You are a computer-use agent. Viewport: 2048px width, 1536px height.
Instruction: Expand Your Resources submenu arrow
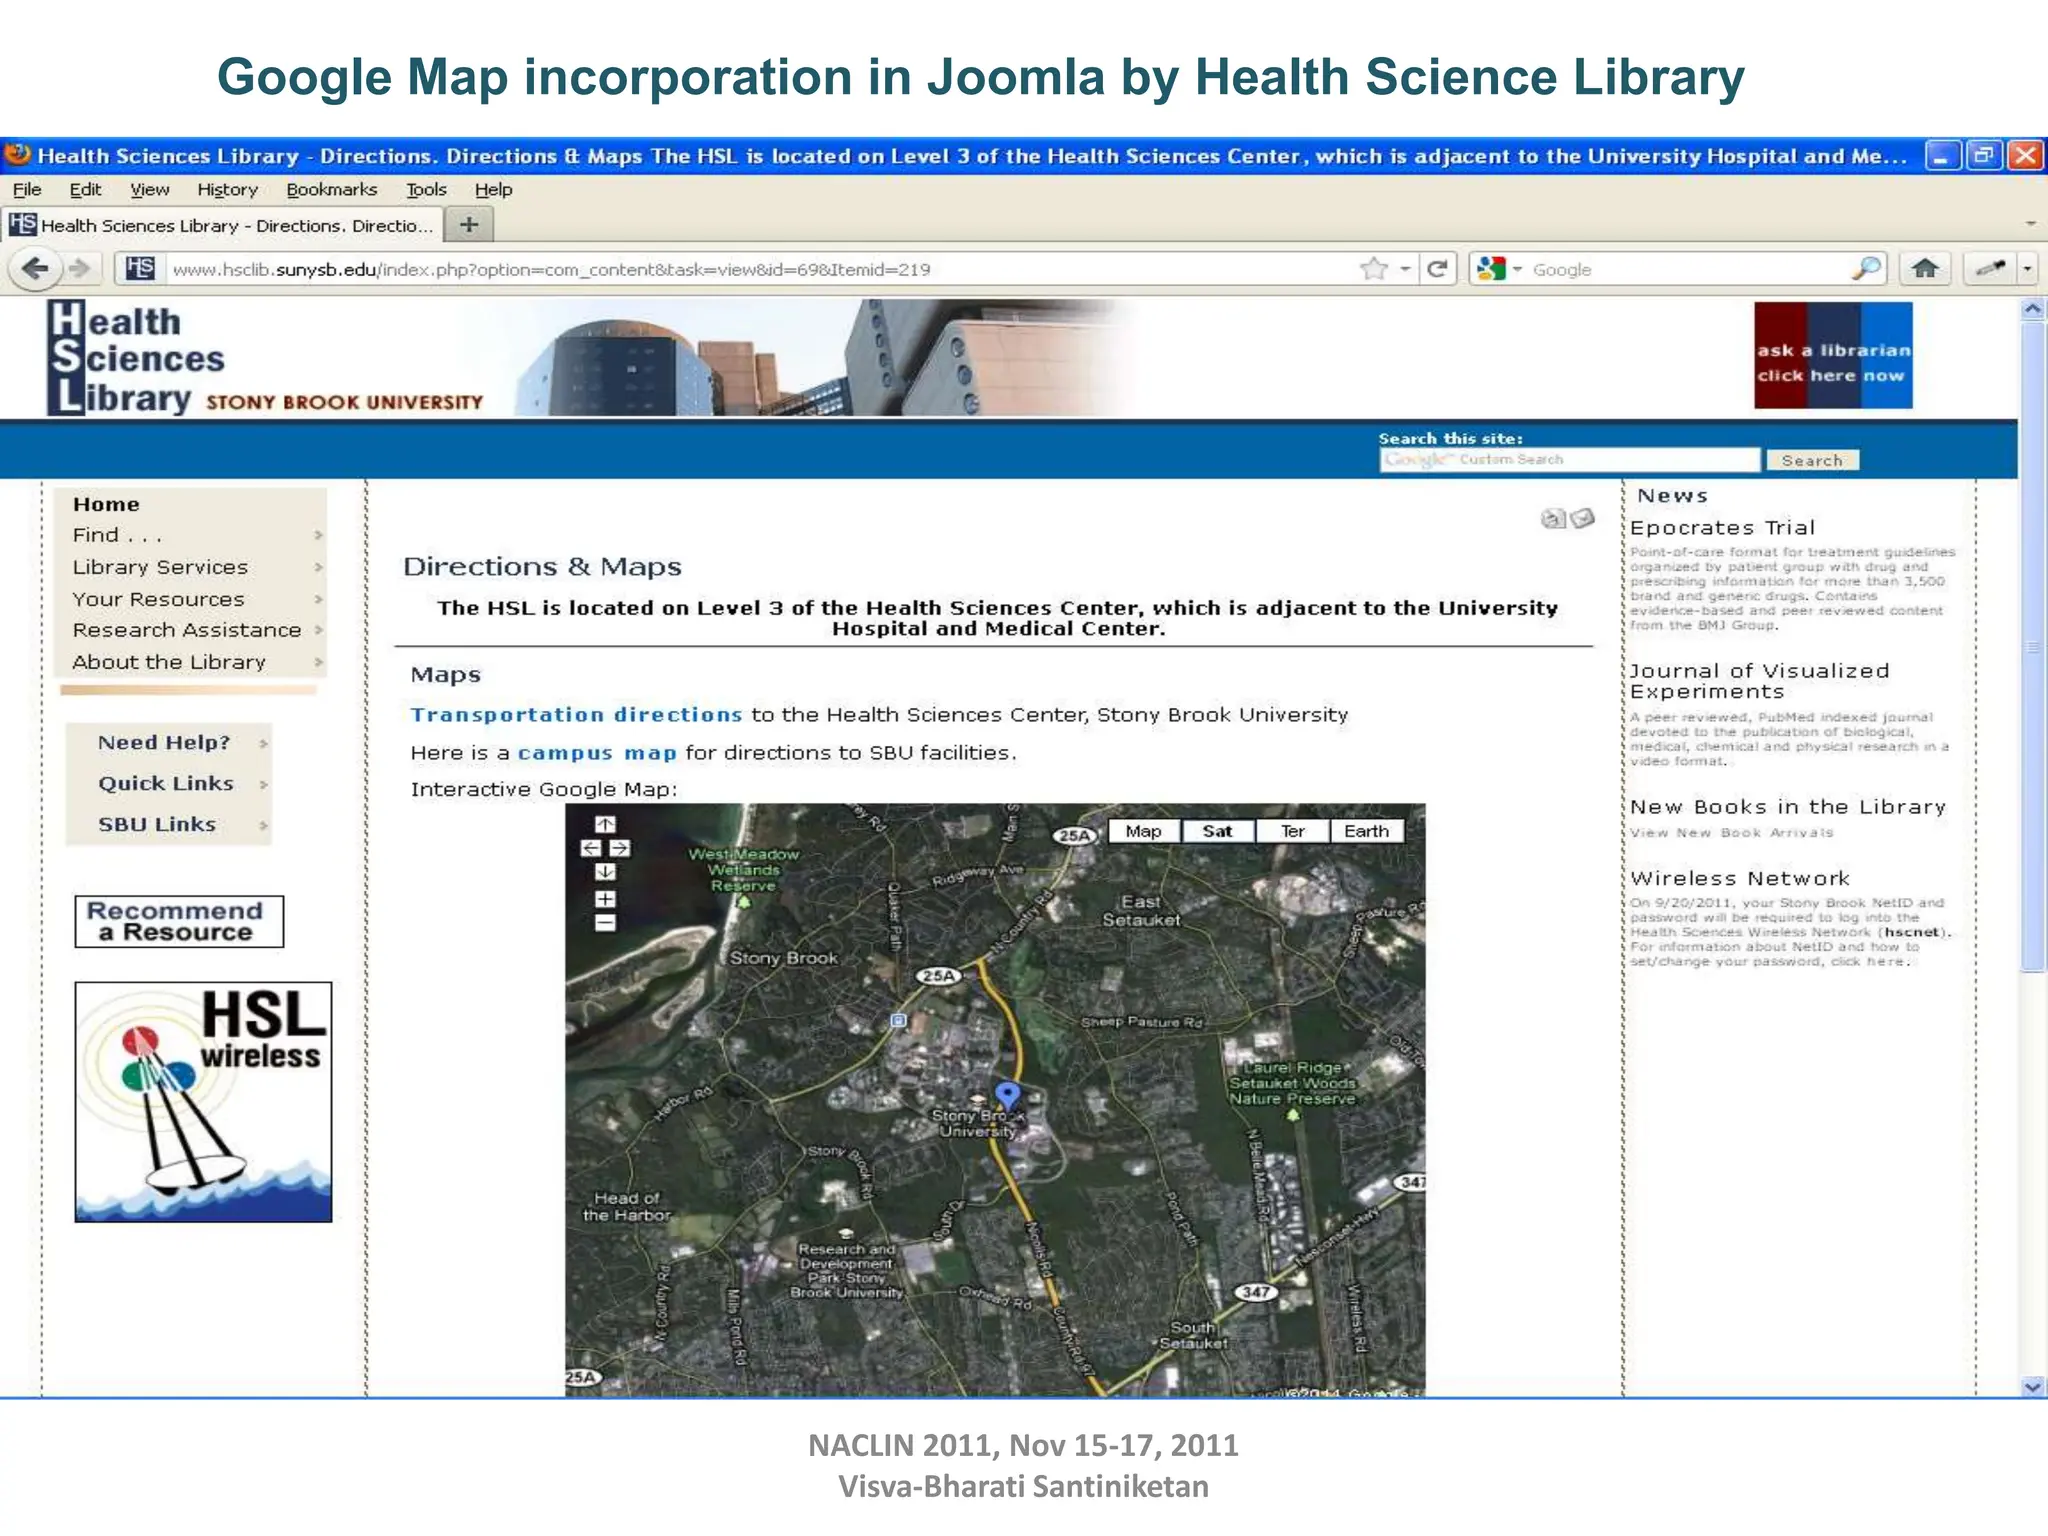[318, 599]
